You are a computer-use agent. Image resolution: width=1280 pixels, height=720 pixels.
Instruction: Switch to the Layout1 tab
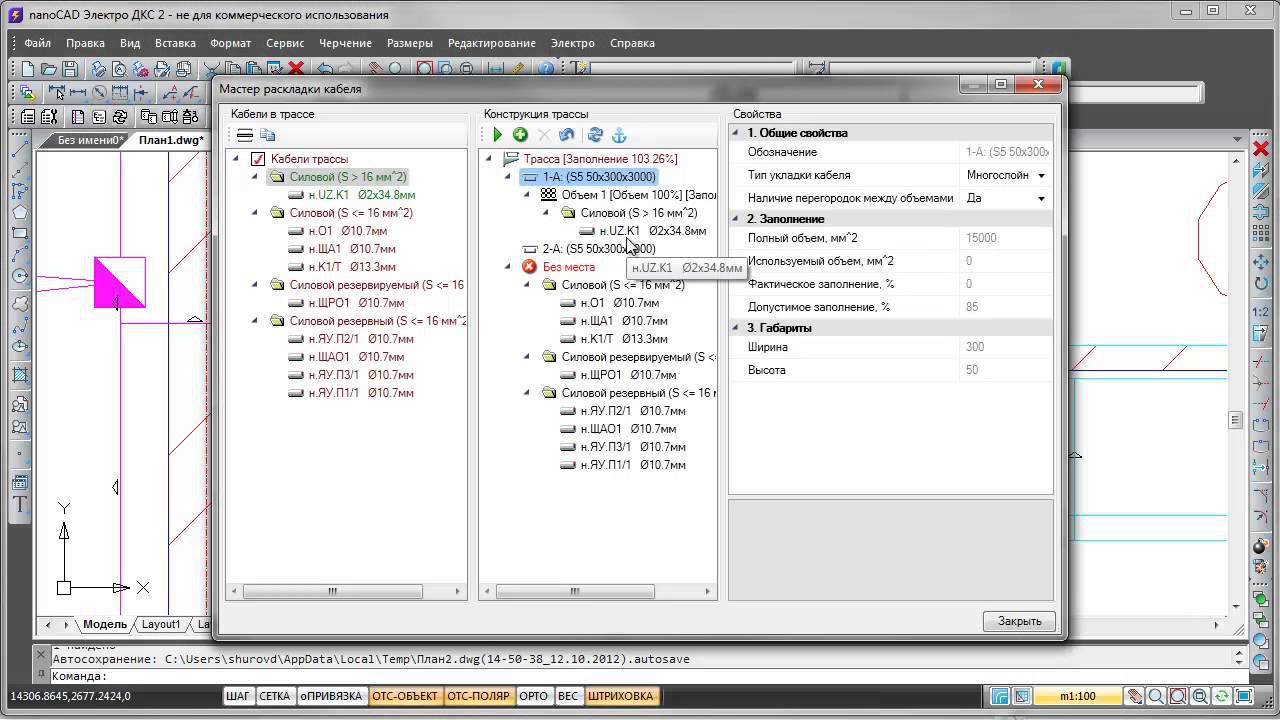[161, 624]
